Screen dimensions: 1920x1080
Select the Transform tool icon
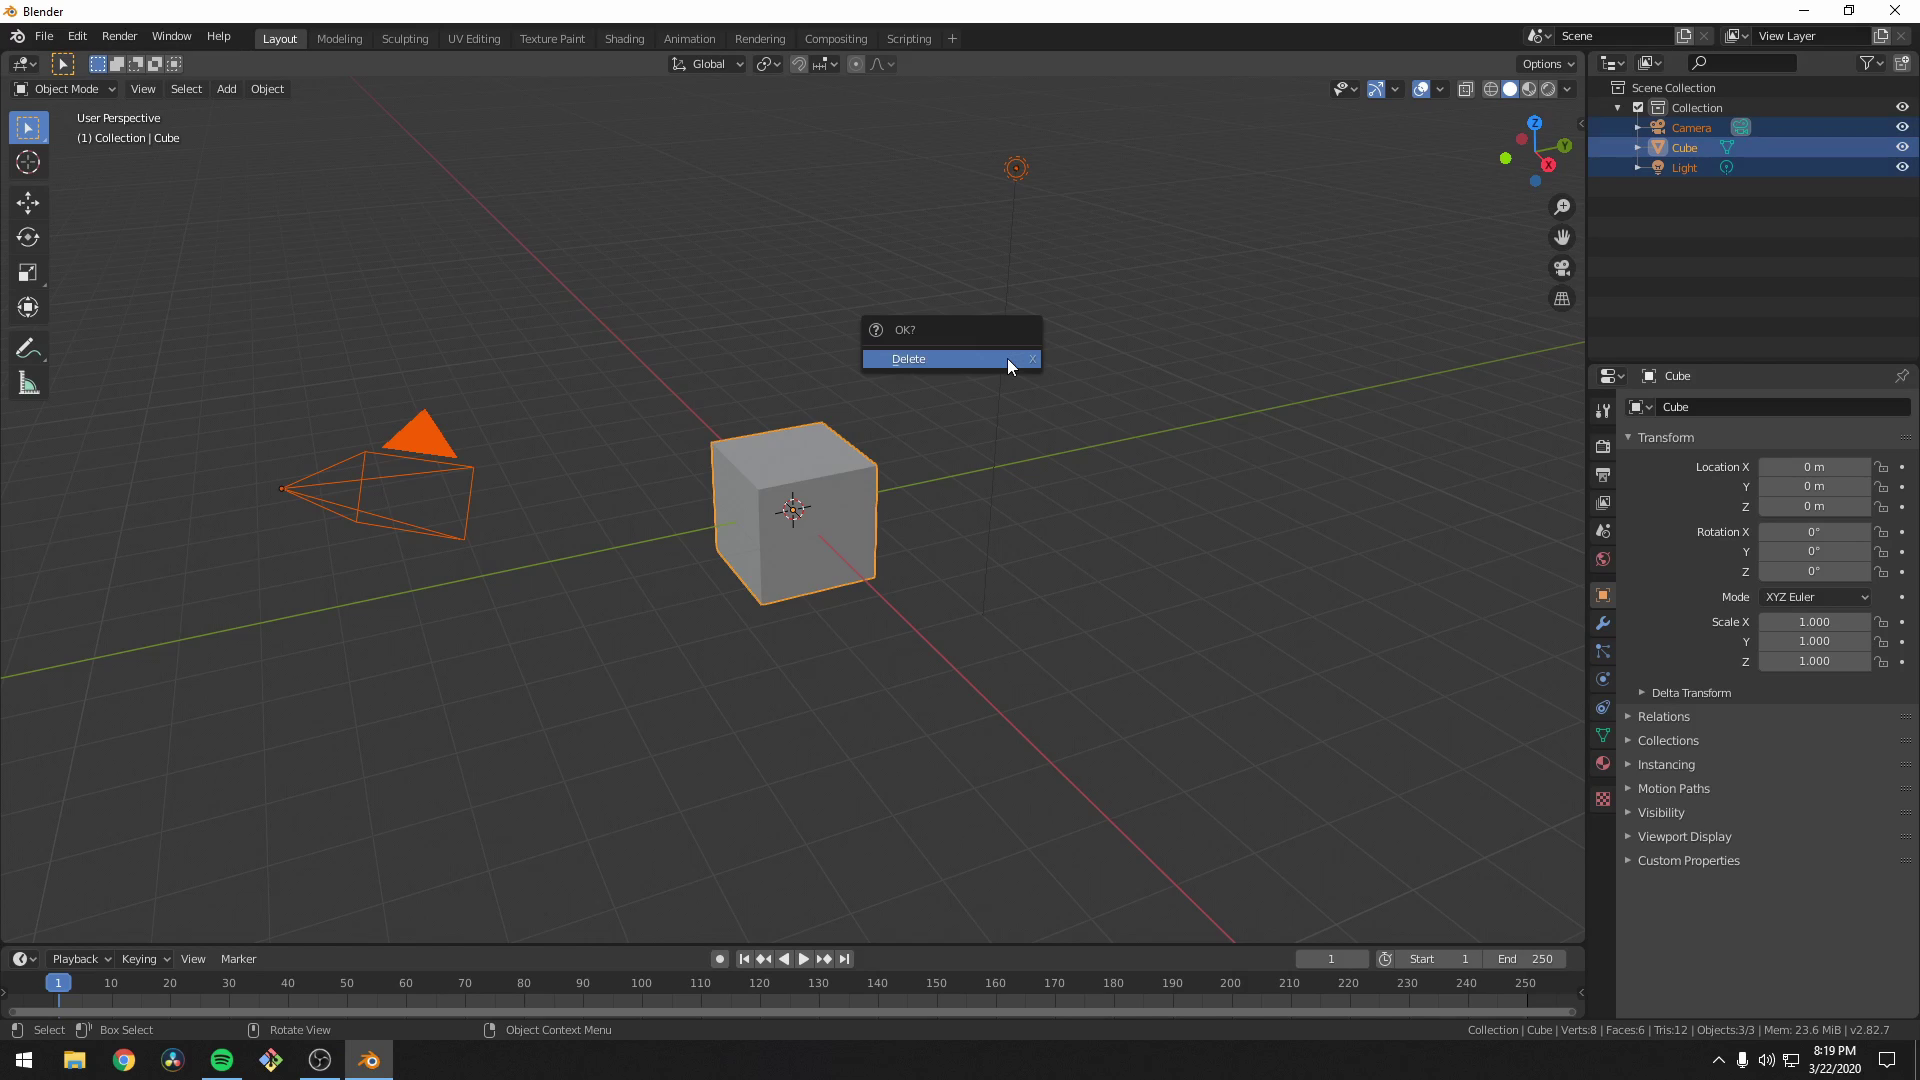[29, 307]
